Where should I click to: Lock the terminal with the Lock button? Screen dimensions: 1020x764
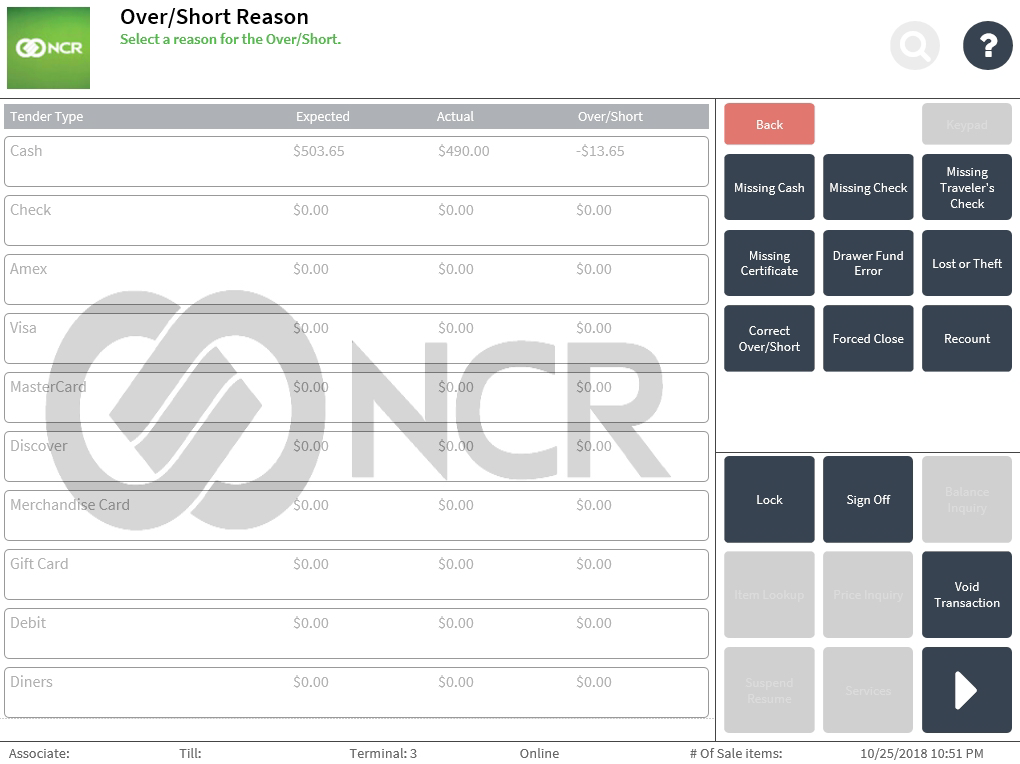pyautogui.click(x=769, y=500)
